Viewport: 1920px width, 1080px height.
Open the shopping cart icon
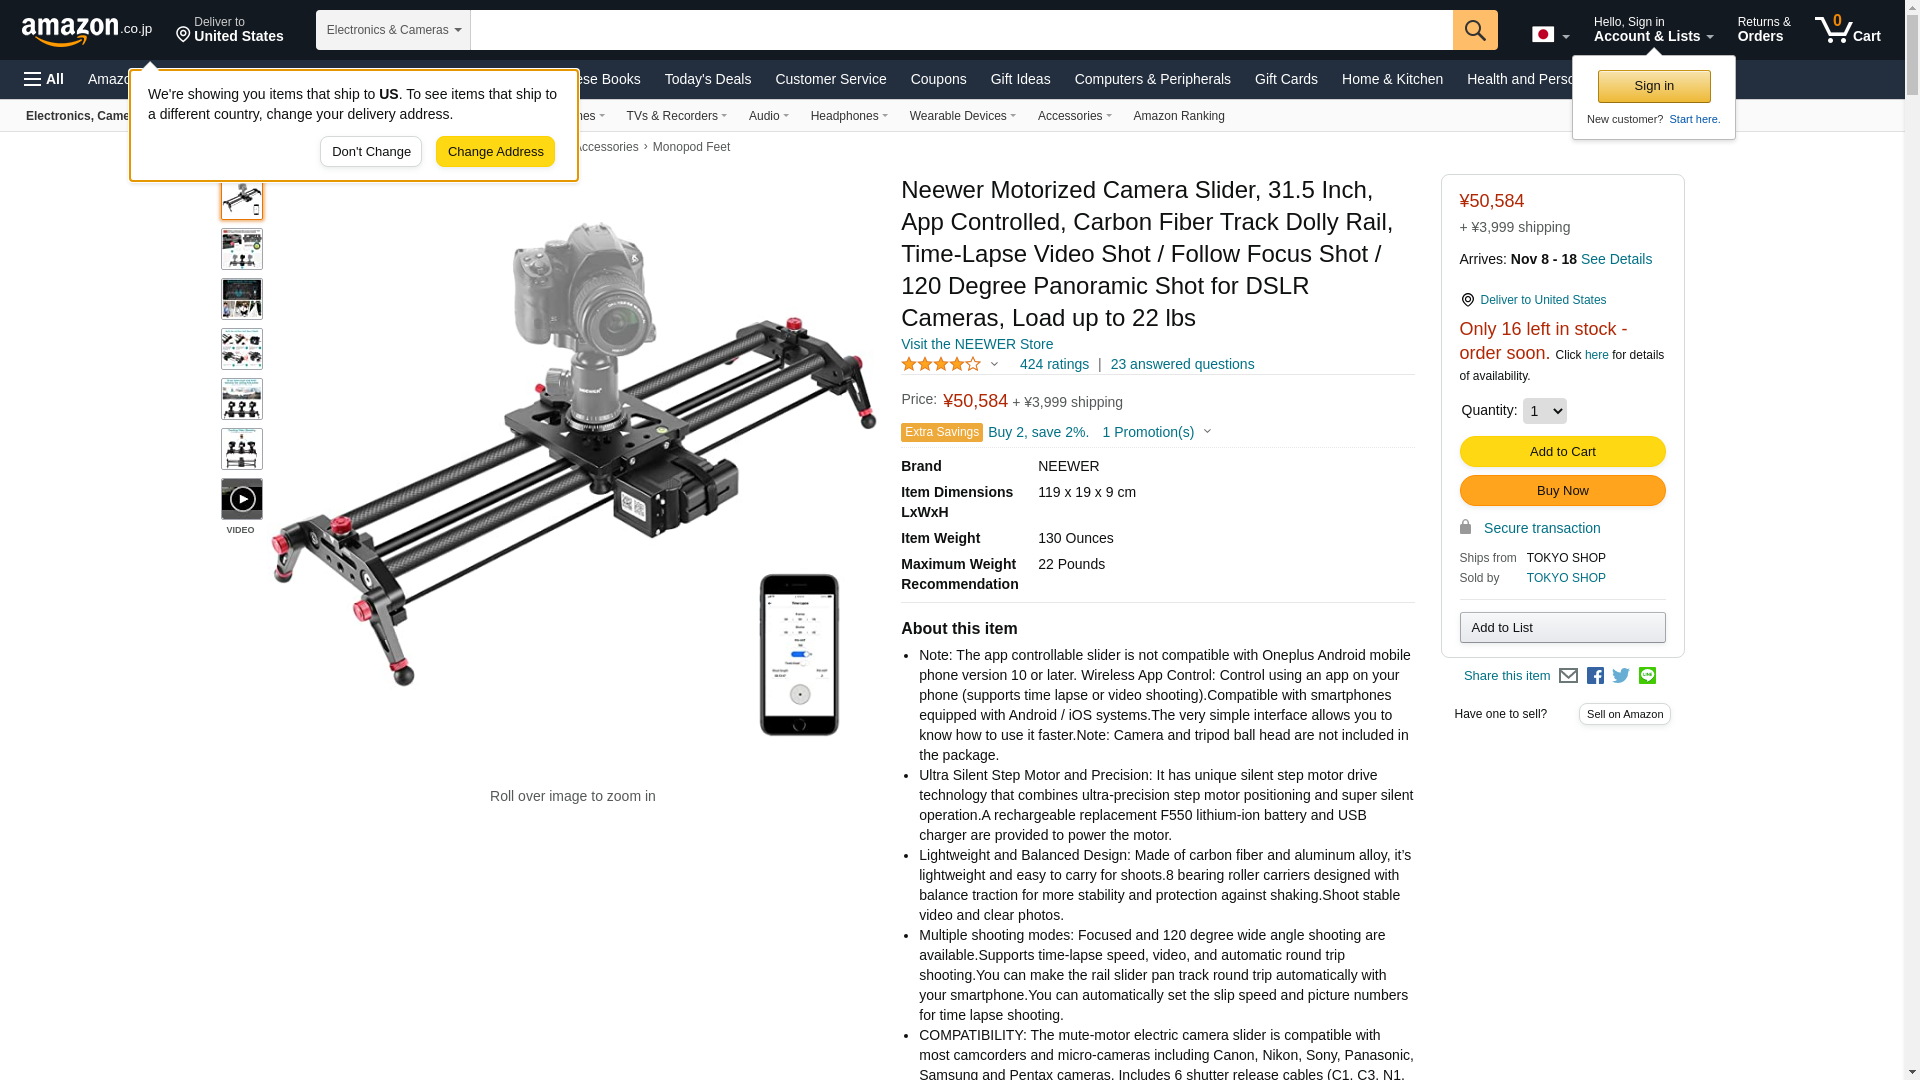coord(1847,30)
